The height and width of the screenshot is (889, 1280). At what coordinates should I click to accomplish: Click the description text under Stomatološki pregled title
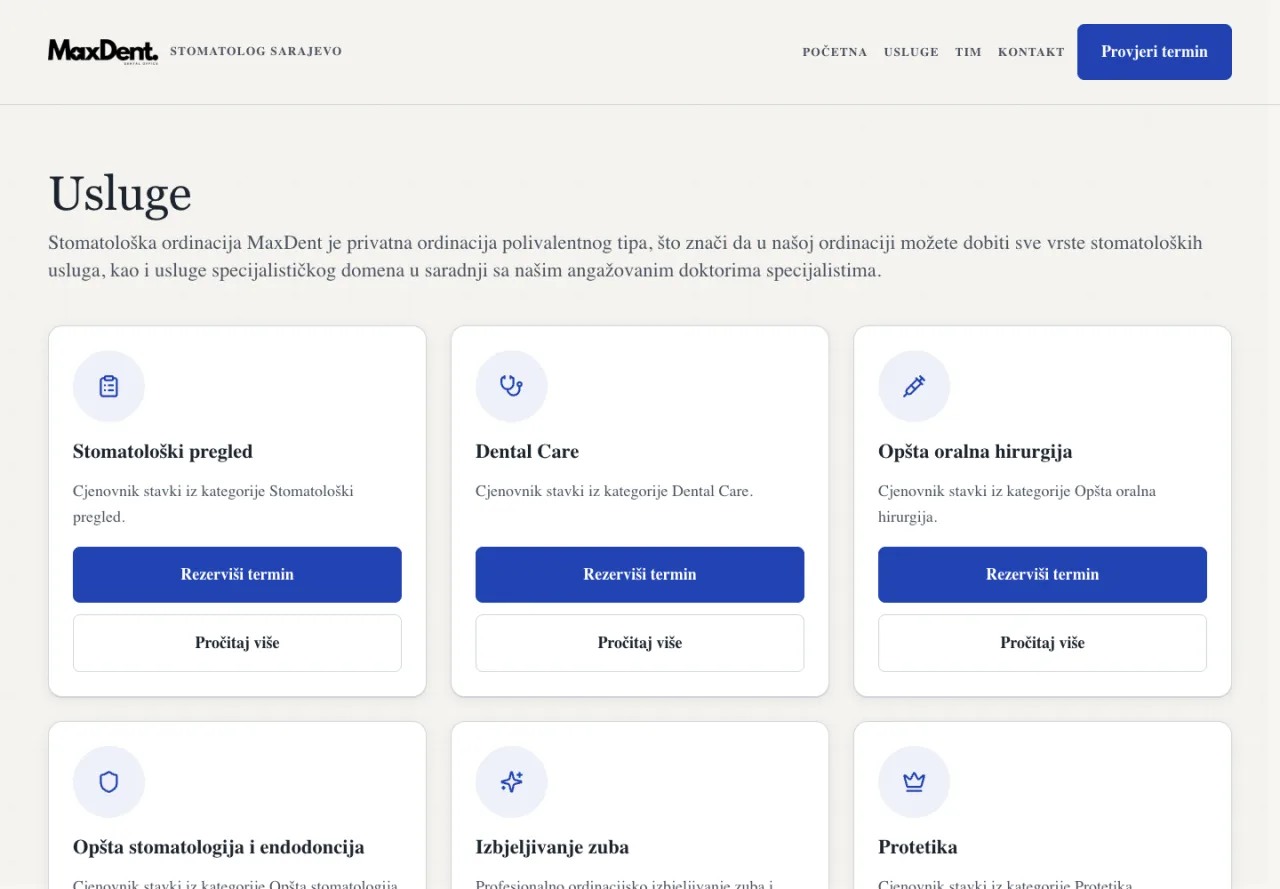click(213, 504)
